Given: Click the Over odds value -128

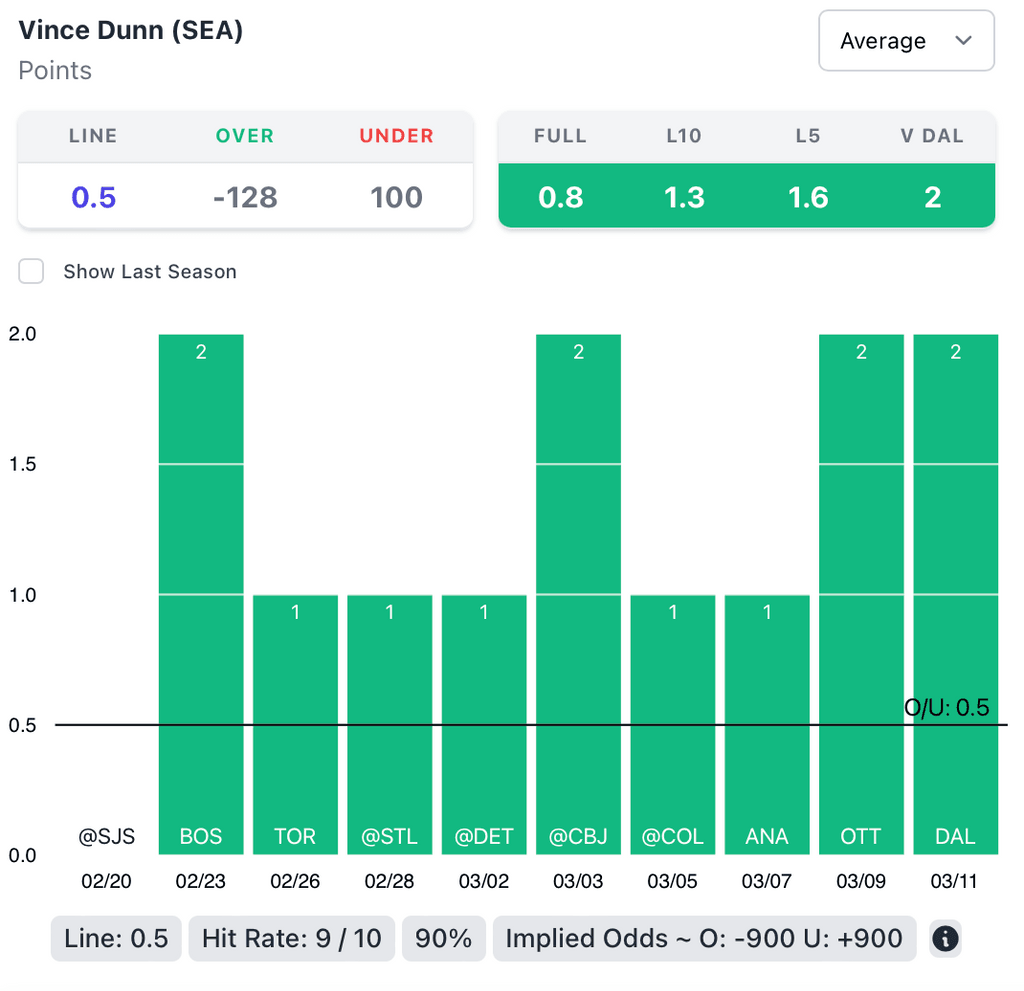Looking at the screenshot, I should pyautogui.click(x=245, y=197).
